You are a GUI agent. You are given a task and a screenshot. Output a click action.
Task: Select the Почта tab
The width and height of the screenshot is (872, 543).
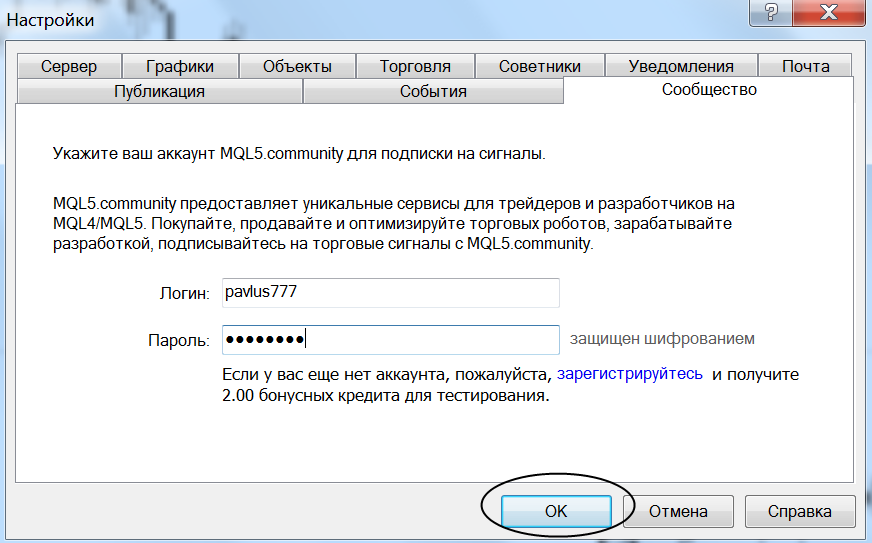click(805, 66)
